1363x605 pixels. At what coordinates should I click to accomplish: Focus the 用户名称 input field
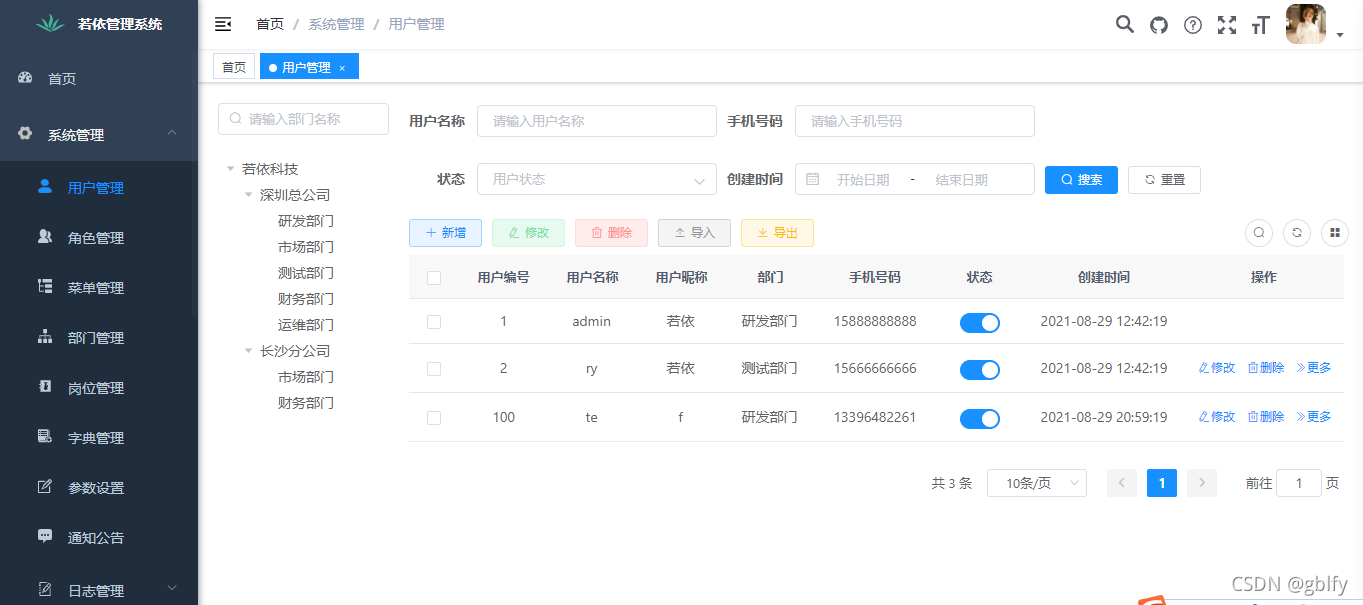tap(597, 120)
